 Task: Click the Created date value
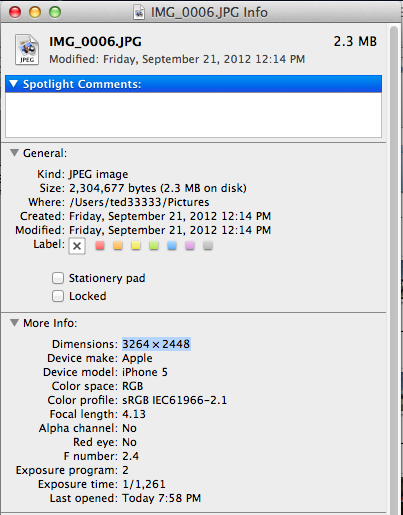point(170,216)
